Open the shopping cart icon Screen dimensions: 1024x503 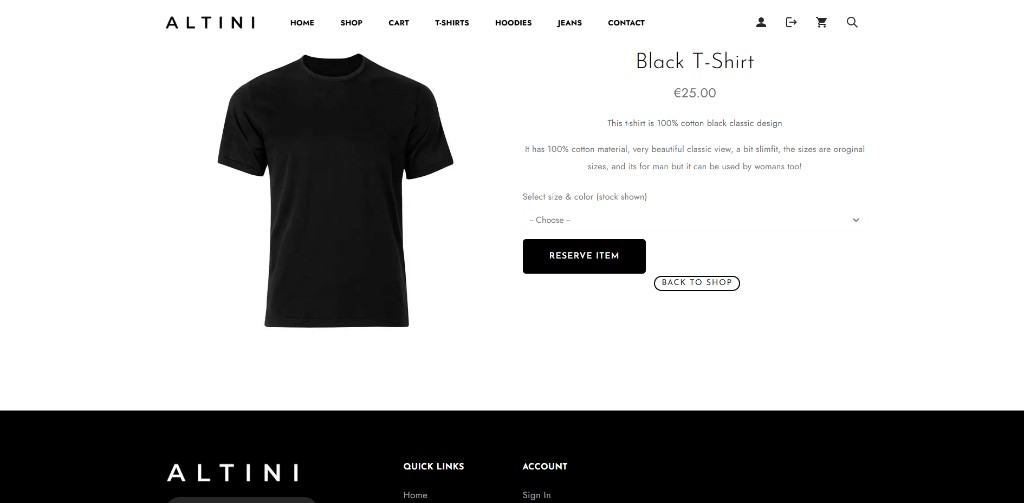pyautogui.click(x=822, y=22)
